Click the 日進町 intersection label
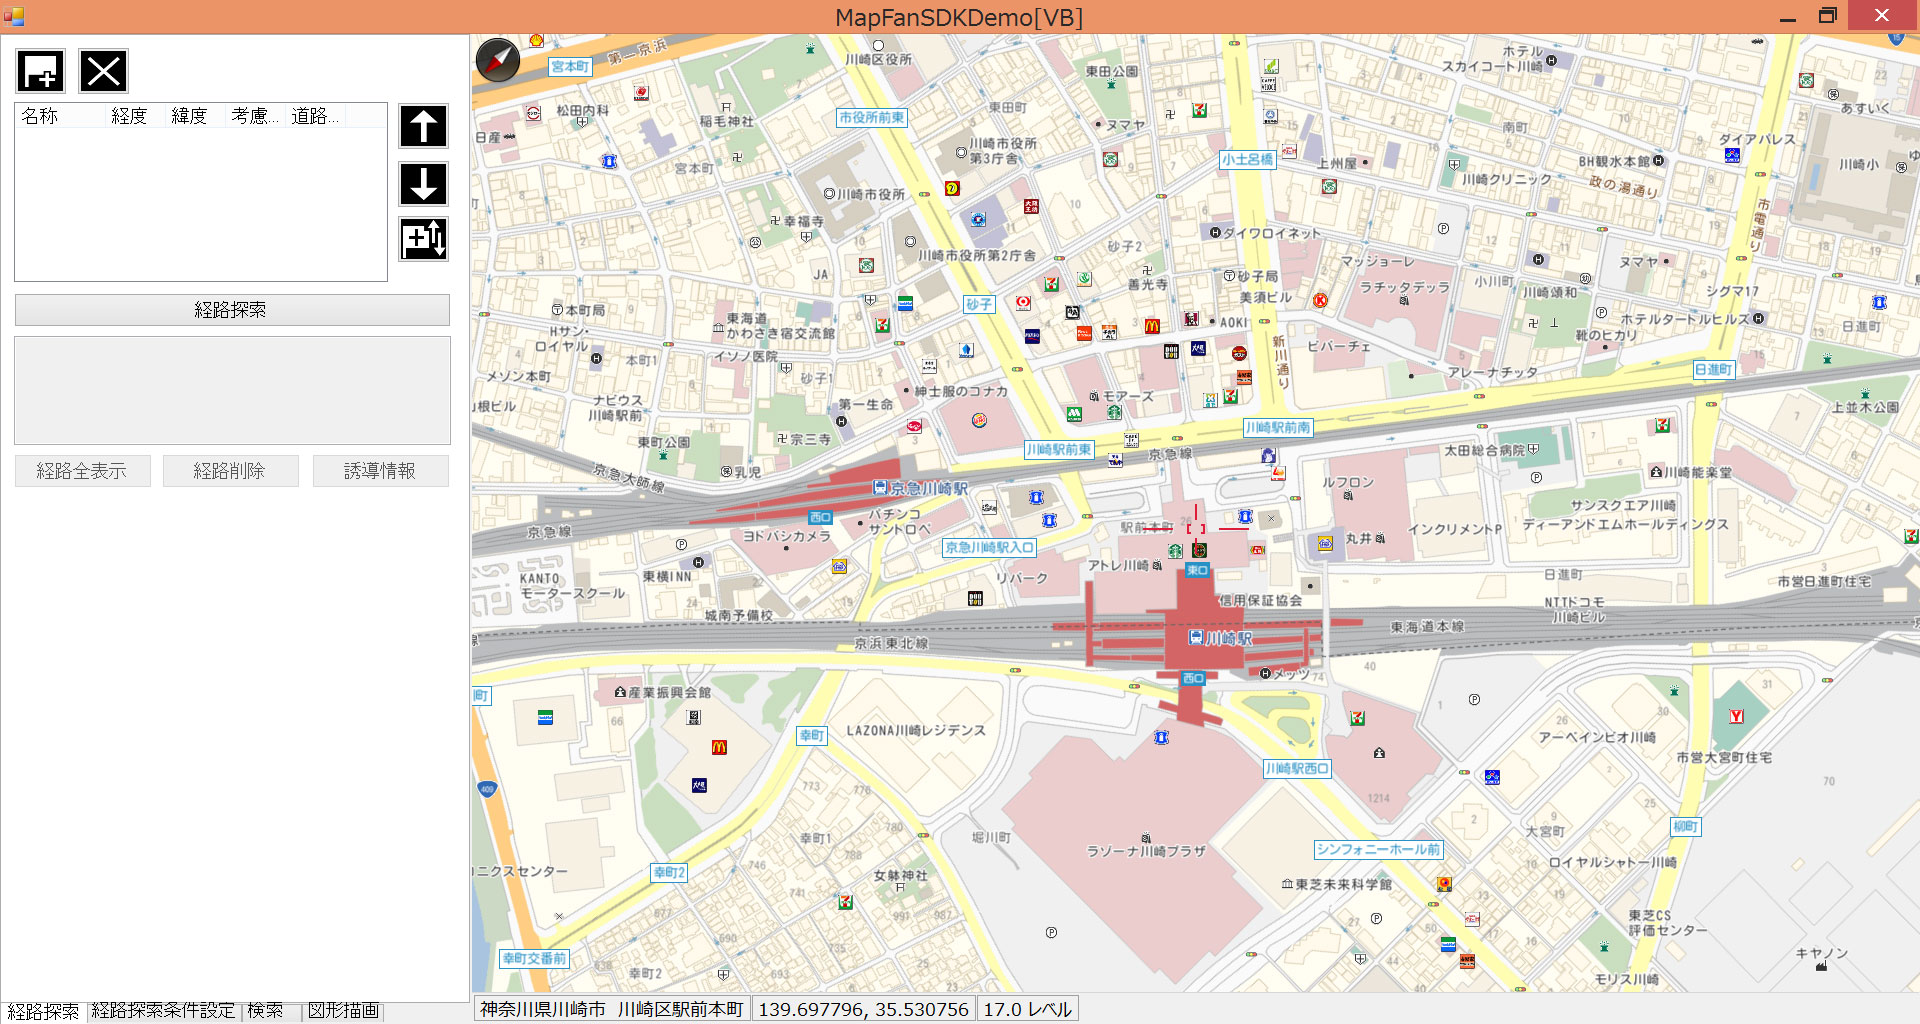The image size is (1920, 1024). point(1713,370)
